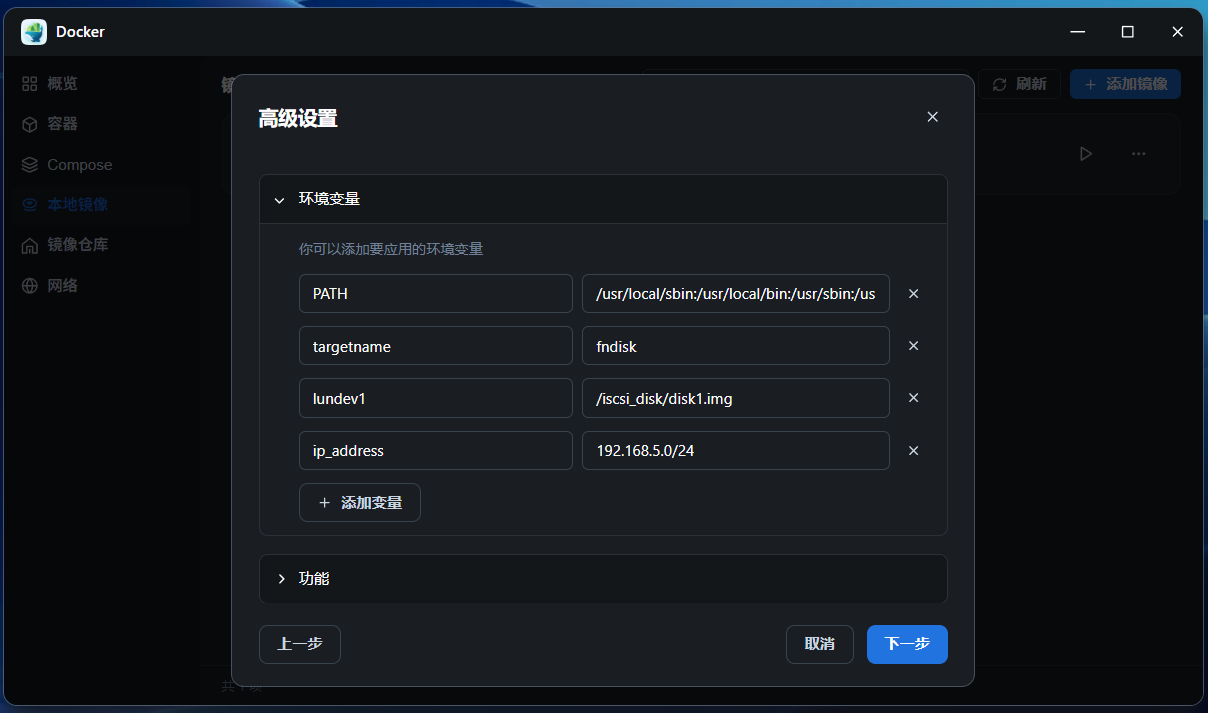
Task: Select 镜像仓库 in the sidebar
Action: pyautogui.click(x=77, y=245)
